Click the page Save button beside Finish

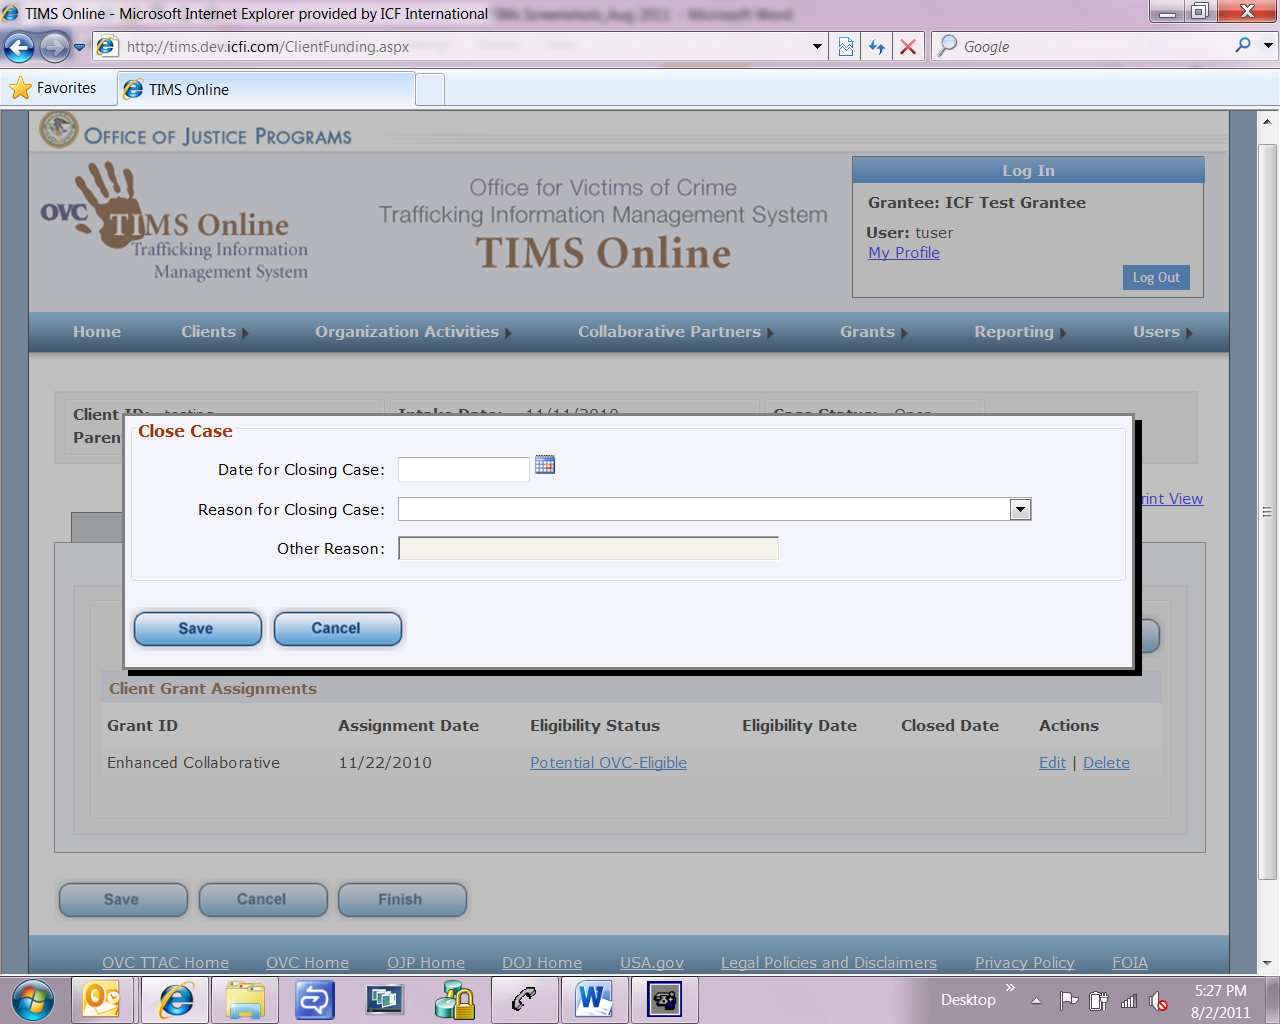pyautogui.click(x=122, y=899)
